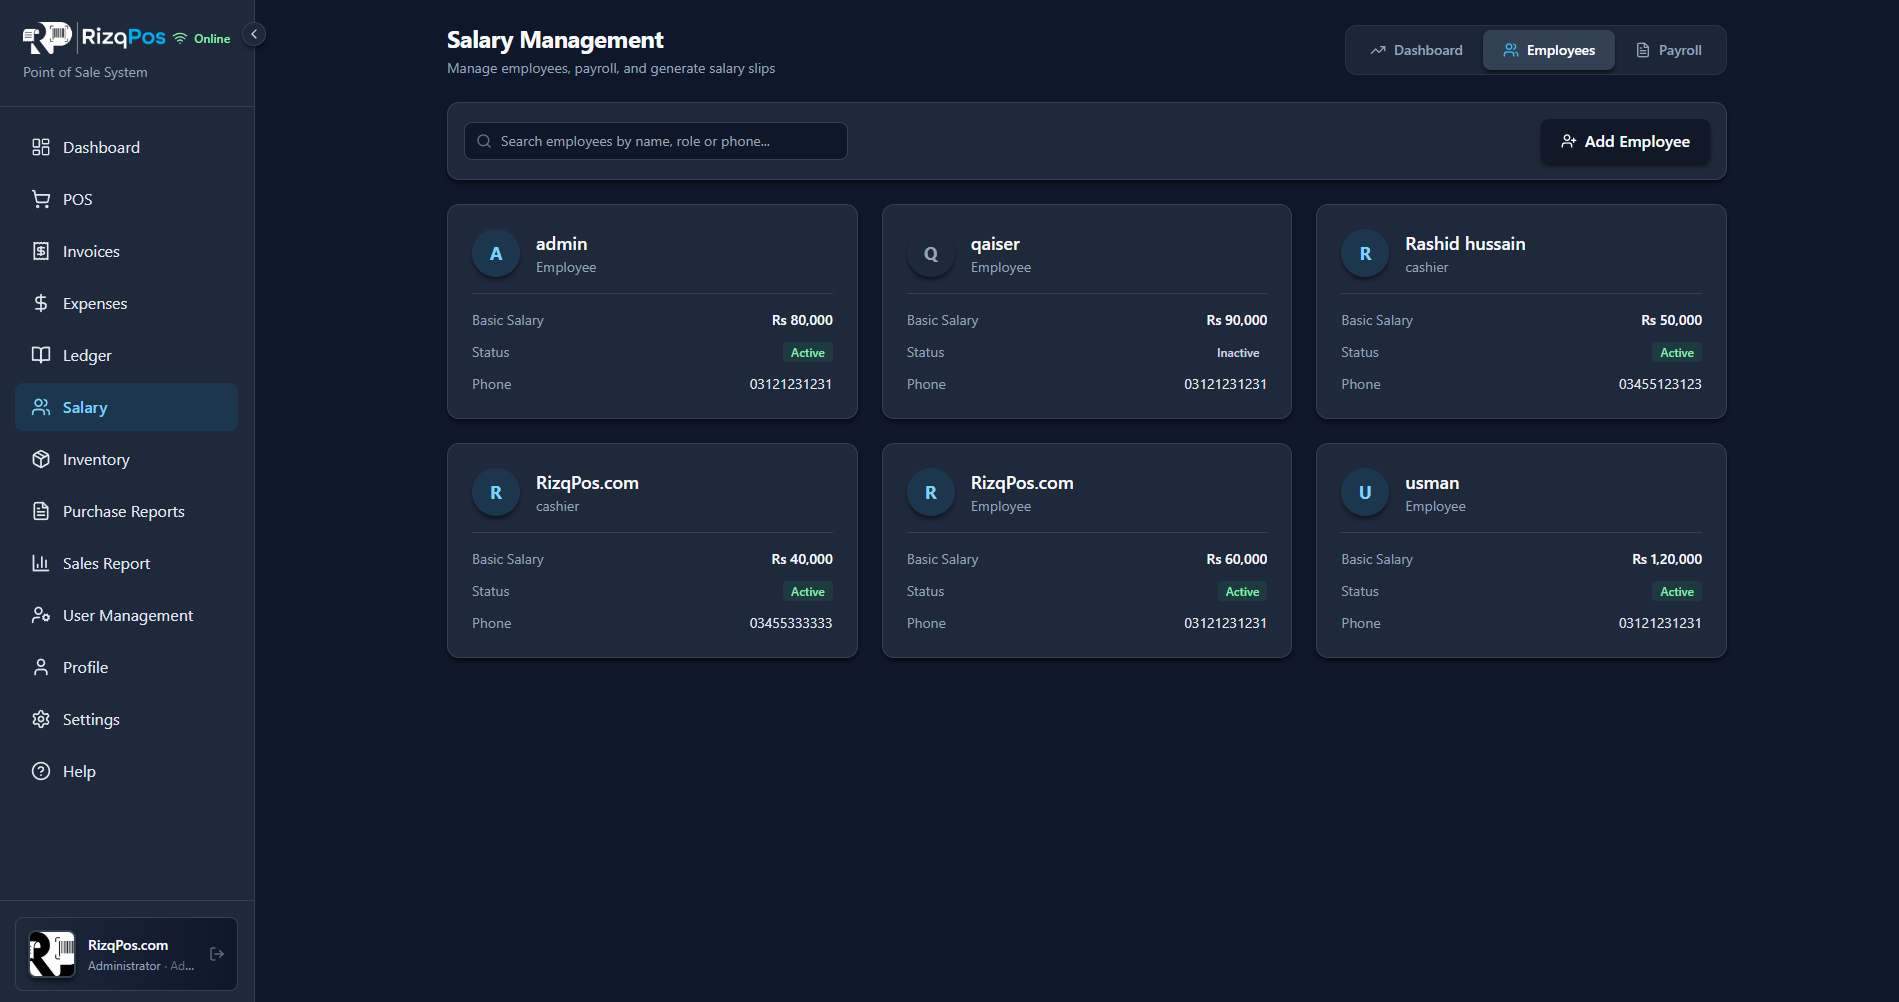Click the R avatar on Rashid hussain card
The image size is (1899, 1002).
(x=1365, y=254)
